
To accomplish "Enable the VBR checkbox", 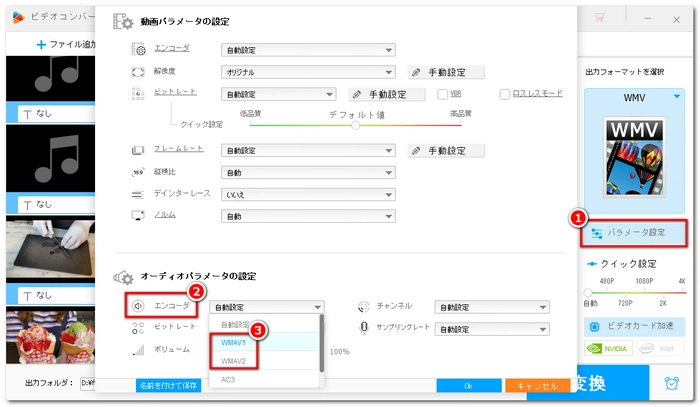I will pos(442,94).
